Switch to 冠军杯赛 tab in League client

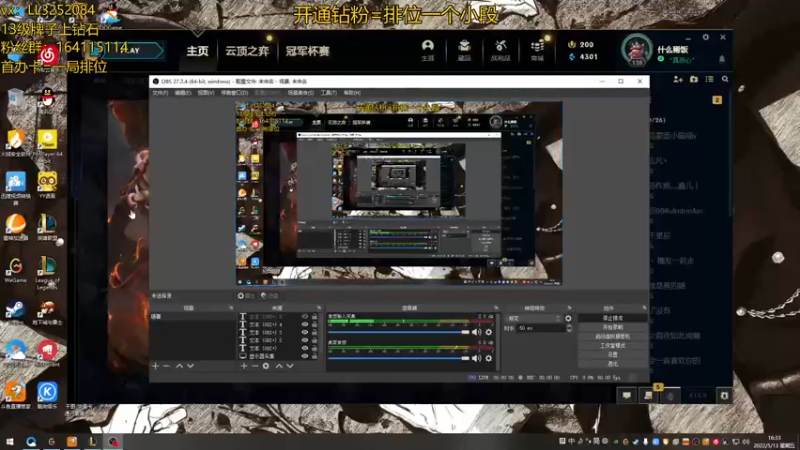click(307, 51)
